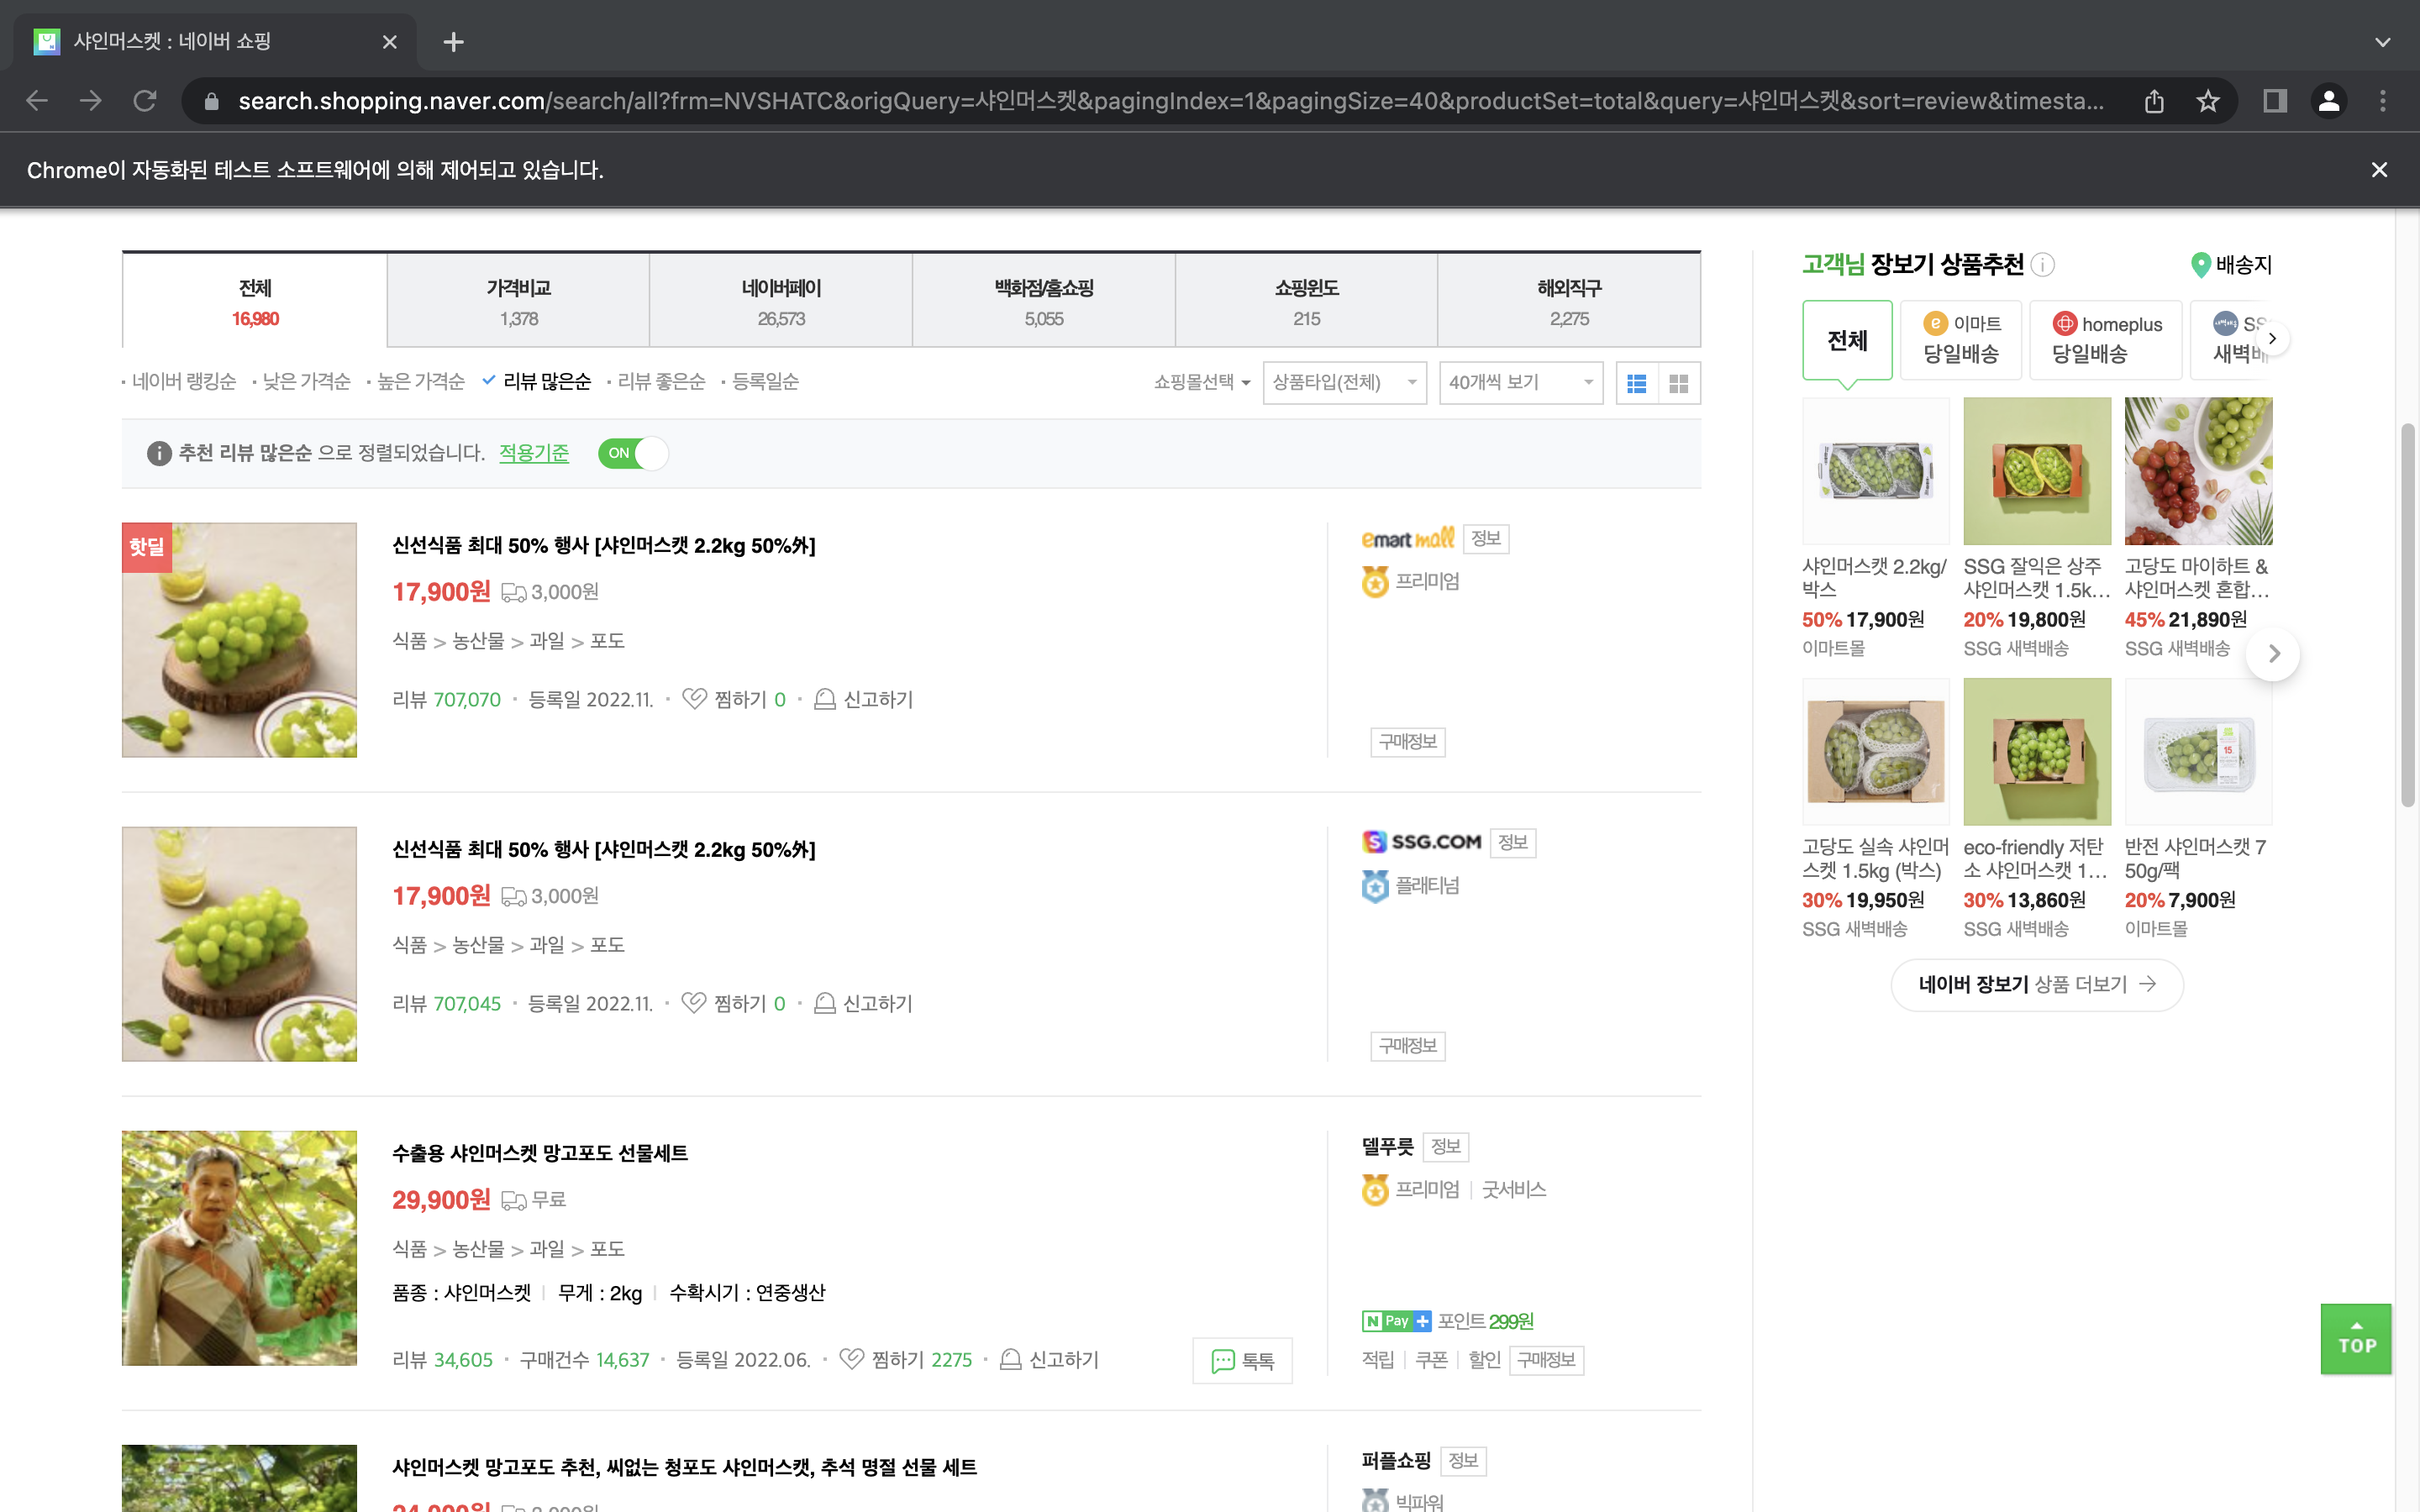The width and height of the screenshot is (2420, 1512).
Task: Turn off the 추천 리뷰 많은순 ON switch
Action: (633, 454)
